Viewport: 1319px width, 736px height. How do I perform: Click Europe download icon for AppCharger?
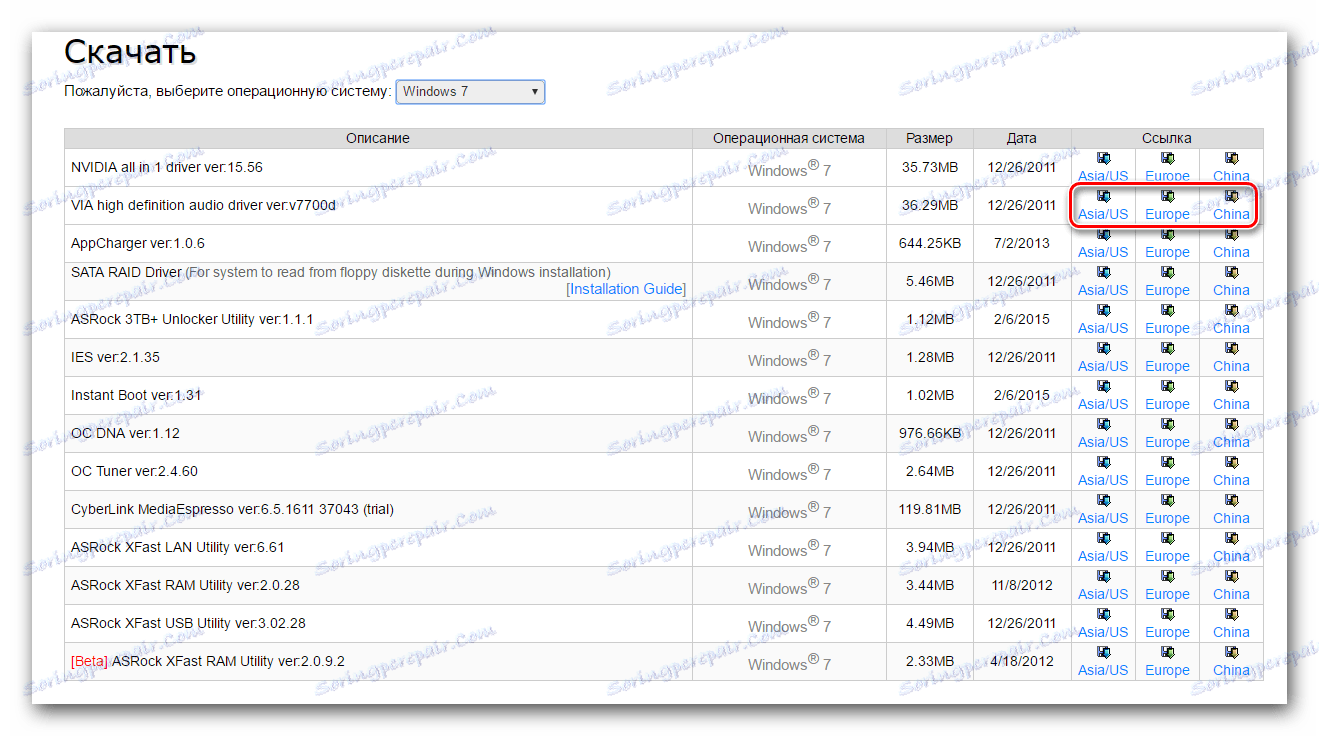click(x=1167, y=234)
